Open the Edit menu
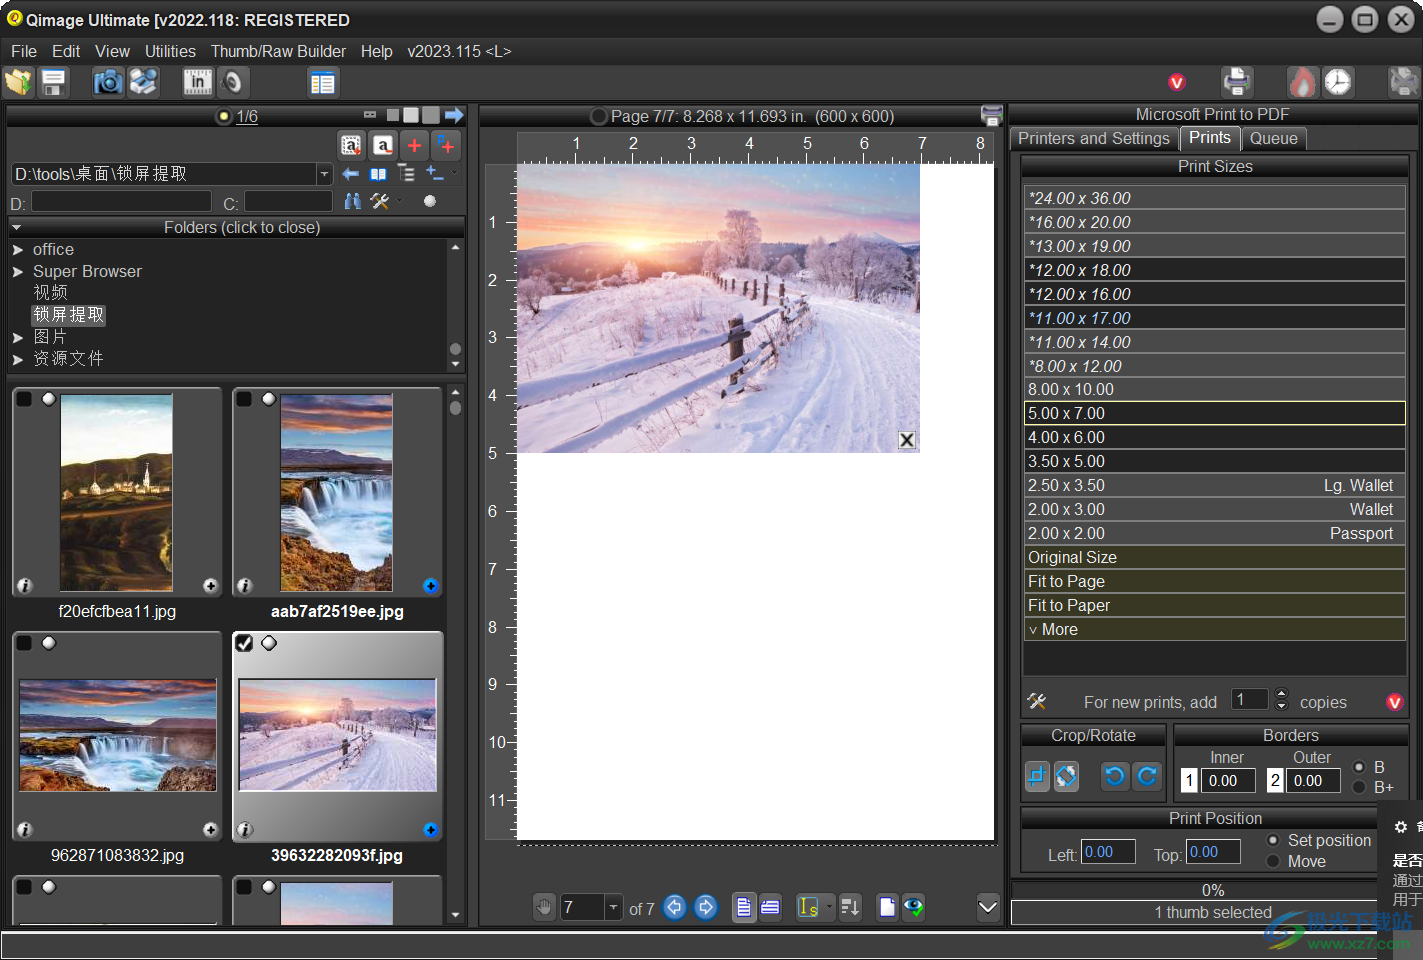Screen dimensions: 1423x960 pos(66,51)
